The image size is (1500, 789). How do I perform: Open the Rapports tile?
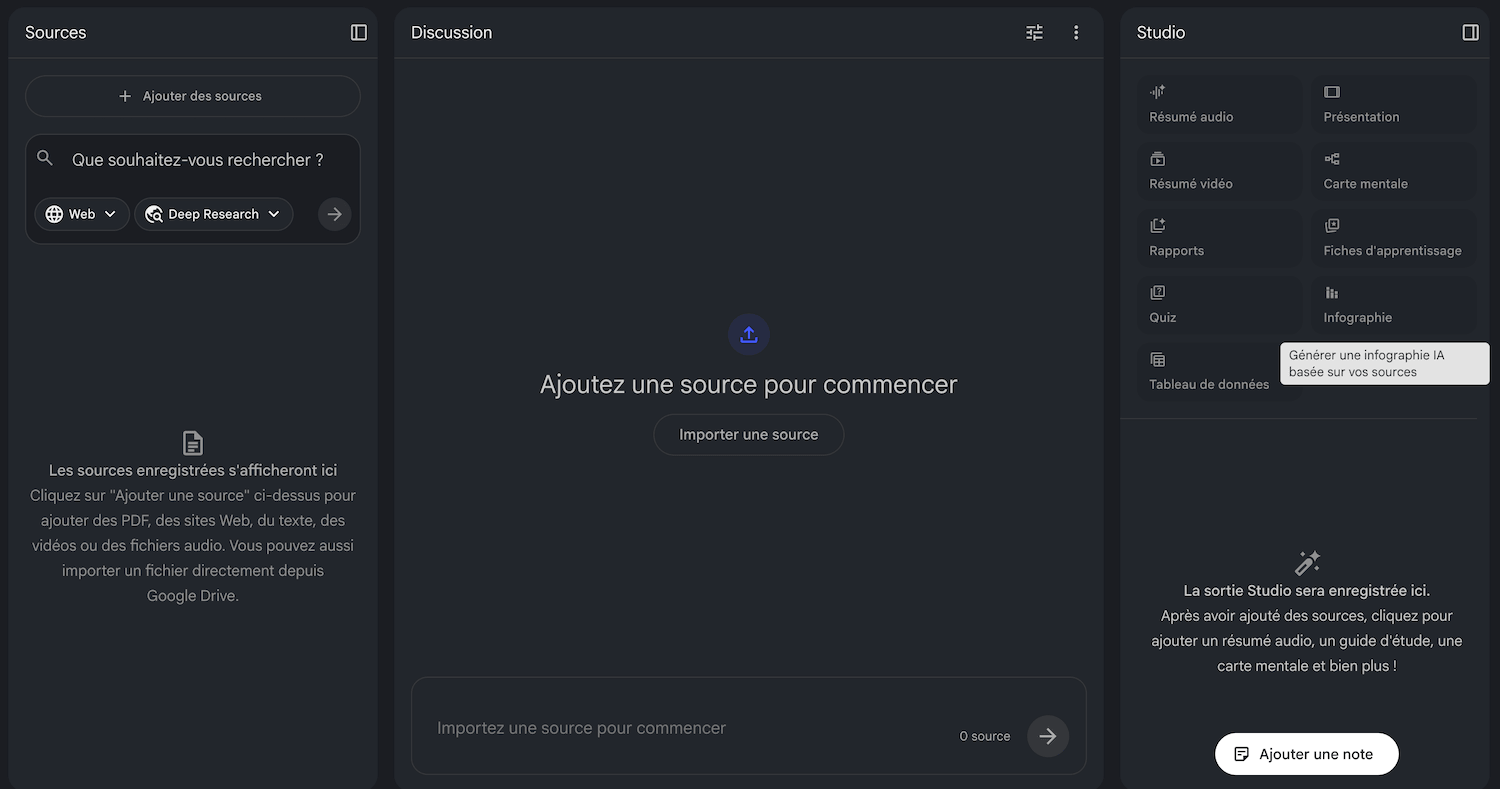(1219, 239)
